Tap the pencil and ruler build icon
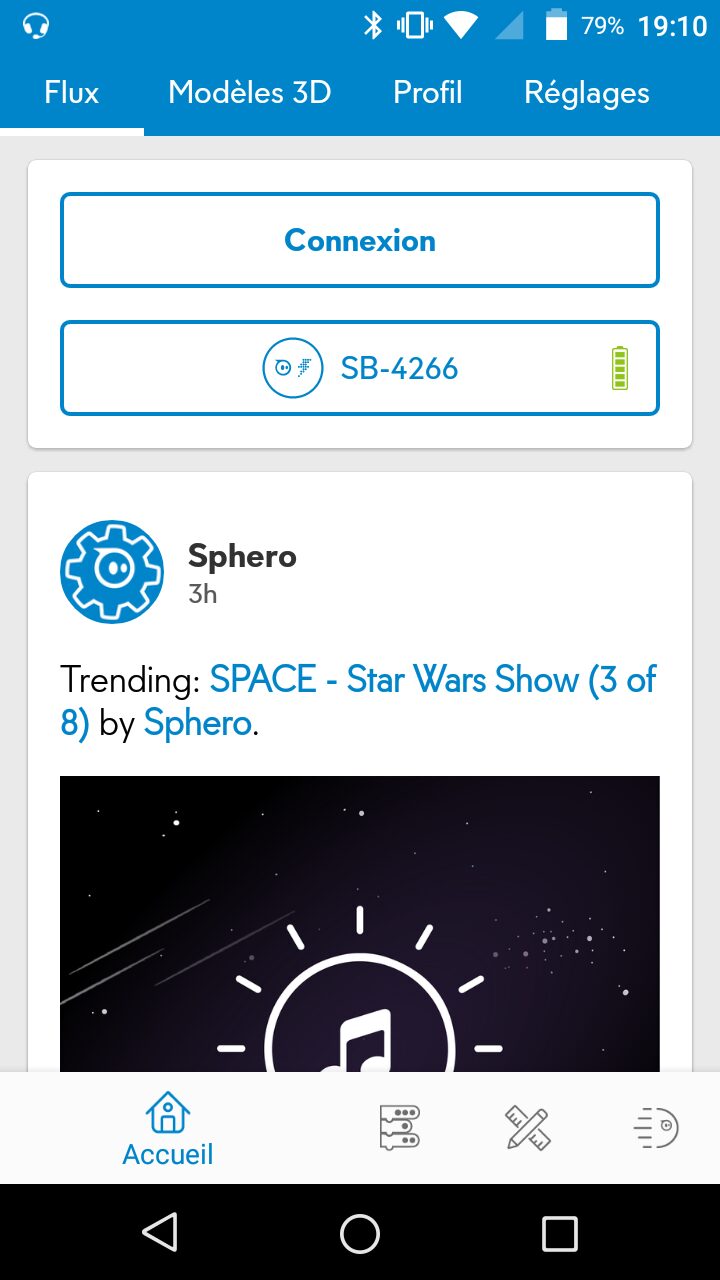The image size is (720, 1280). 527,1128
